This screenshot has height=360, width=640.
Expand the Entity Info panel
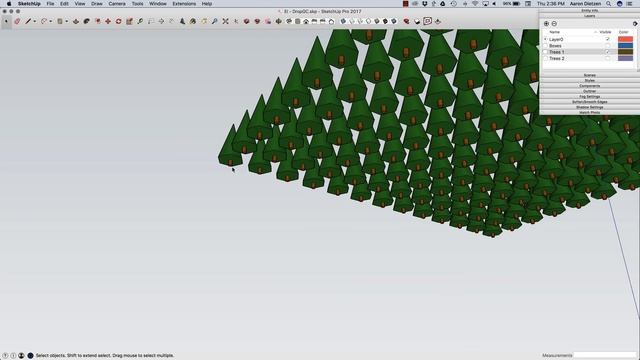tap(589, 10)
